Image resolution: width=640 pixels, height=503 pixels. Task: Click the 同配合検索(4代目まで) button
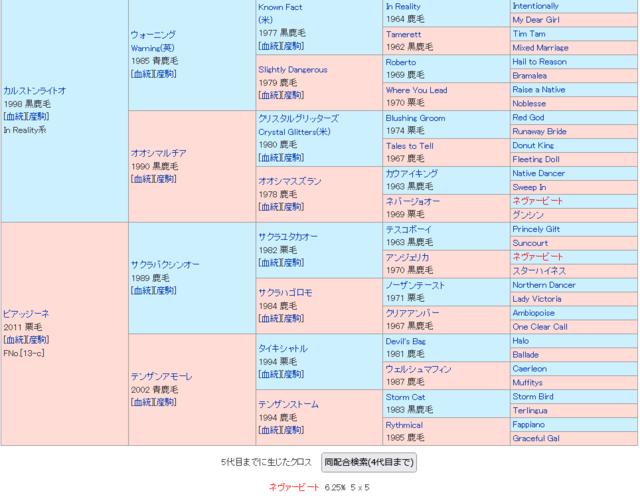(x=368, y=462)
